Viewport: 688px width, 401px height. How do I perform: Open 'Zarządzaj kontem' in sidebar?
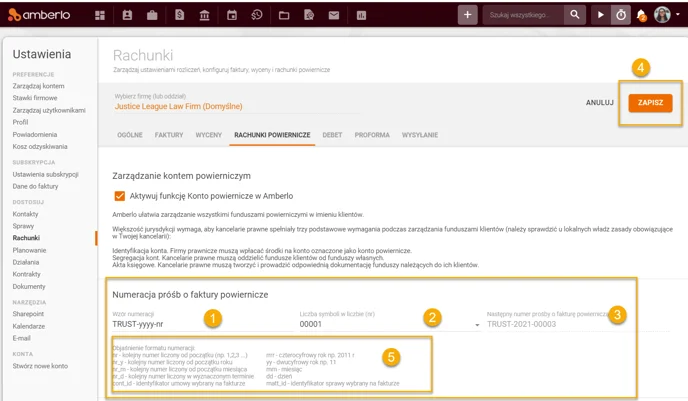[39, 86]
